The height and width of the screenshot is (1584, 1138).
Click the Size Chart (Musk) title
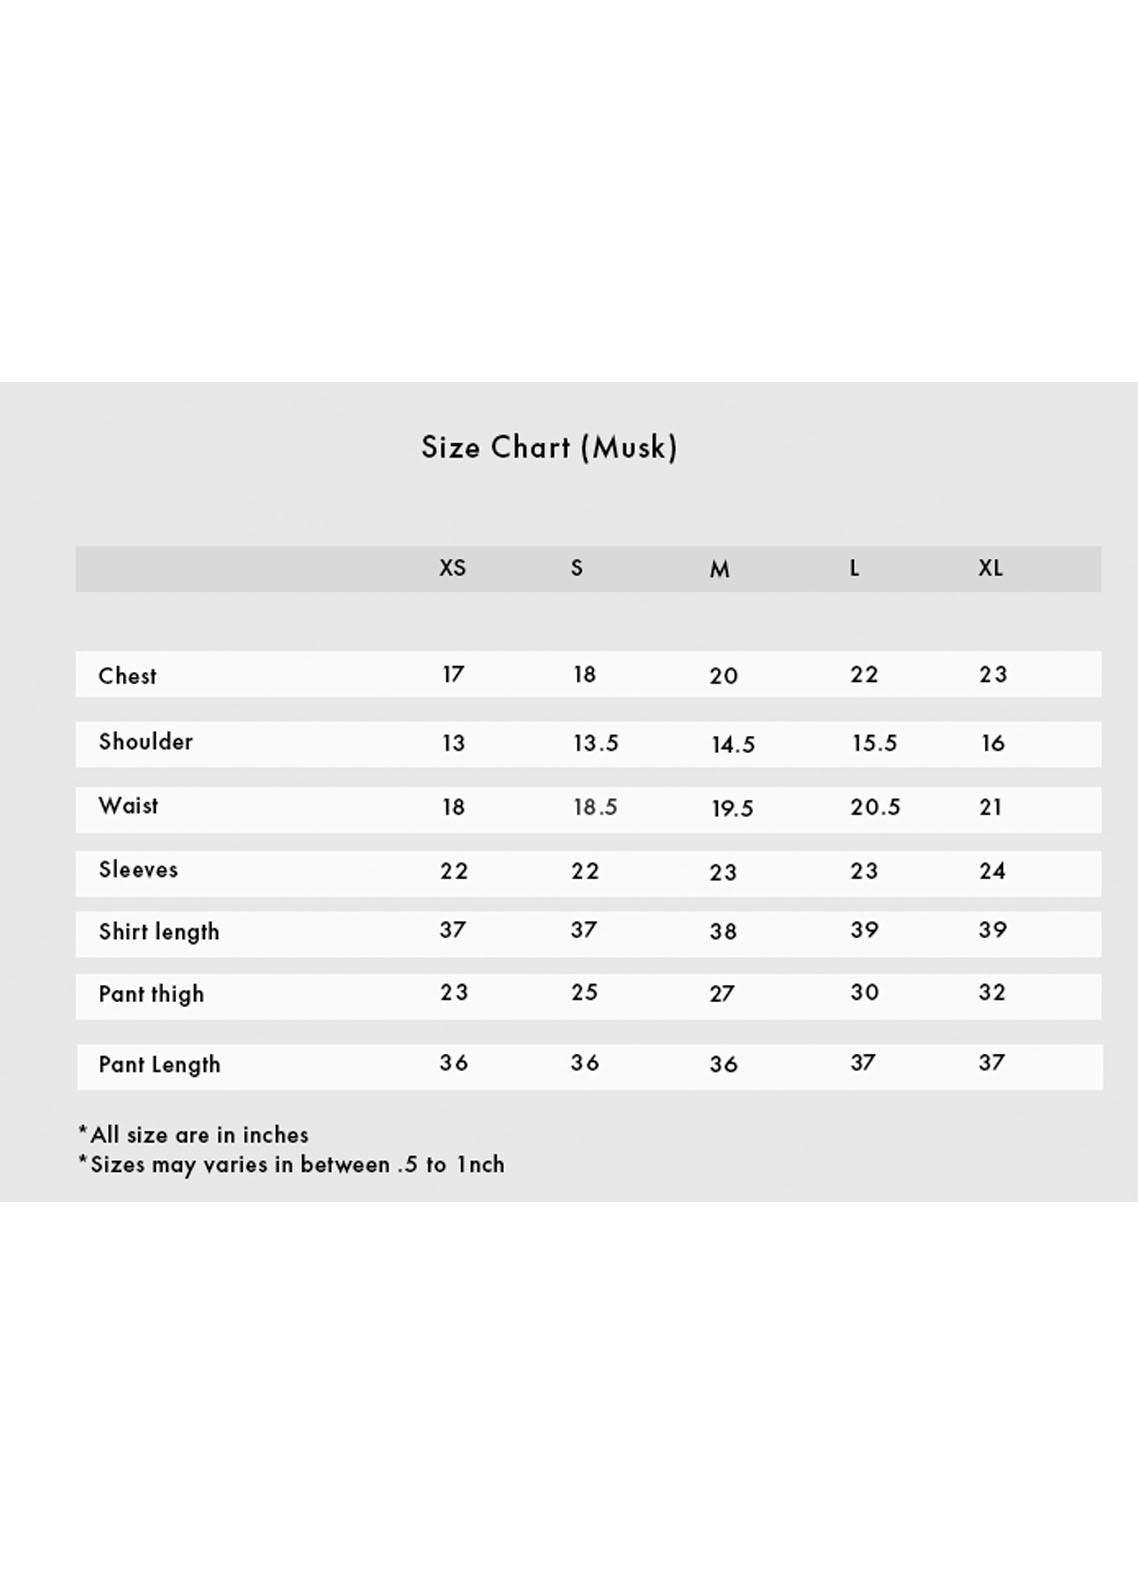(549, 447)
